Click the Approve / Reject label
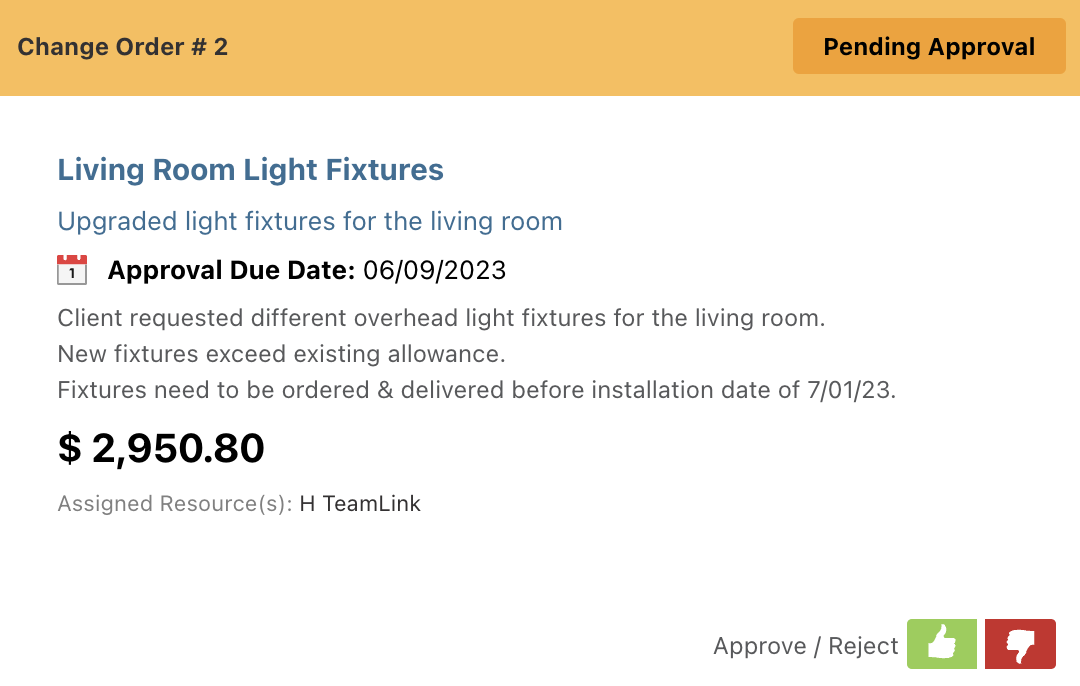Viewport: 1080px width, 686px height. point(805,646)
